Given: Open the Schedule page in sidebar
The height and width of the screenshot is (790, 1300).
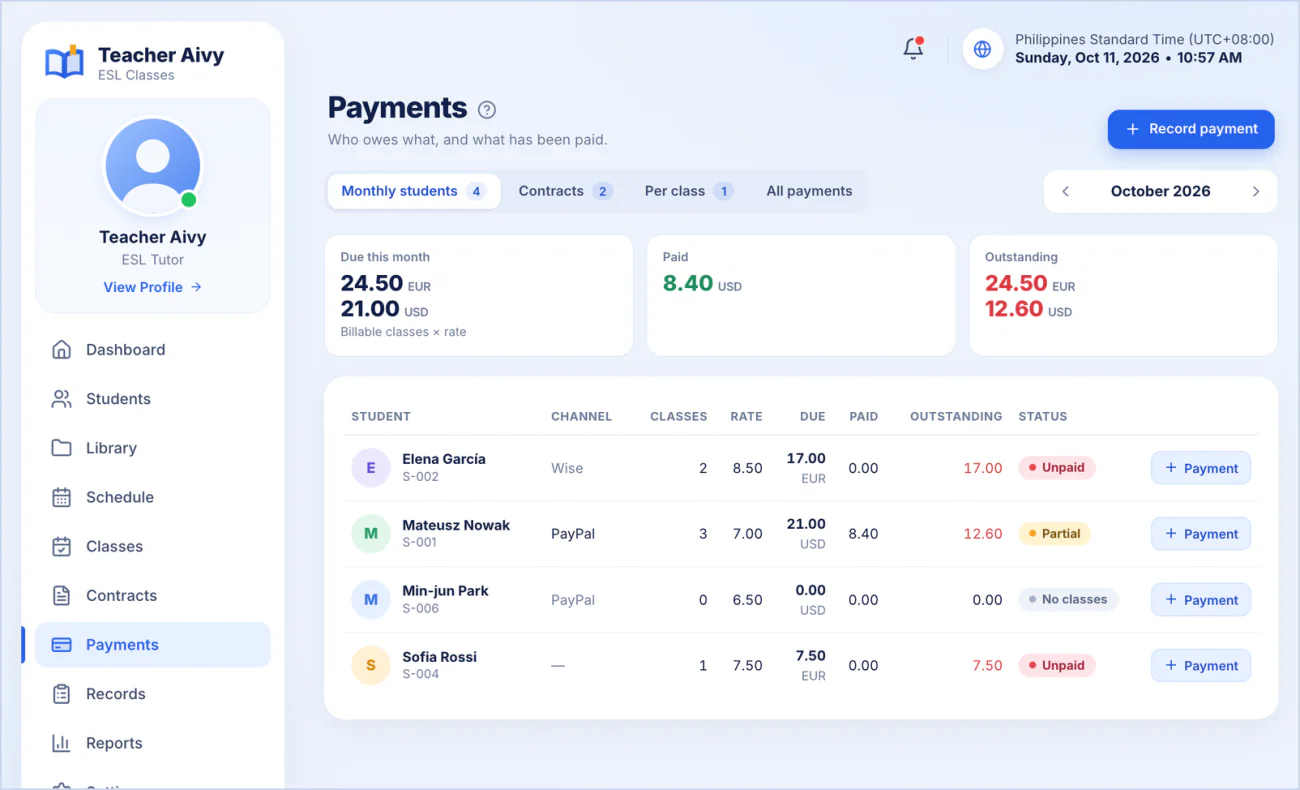Looking at the screenshot, I should click(153, 497).
